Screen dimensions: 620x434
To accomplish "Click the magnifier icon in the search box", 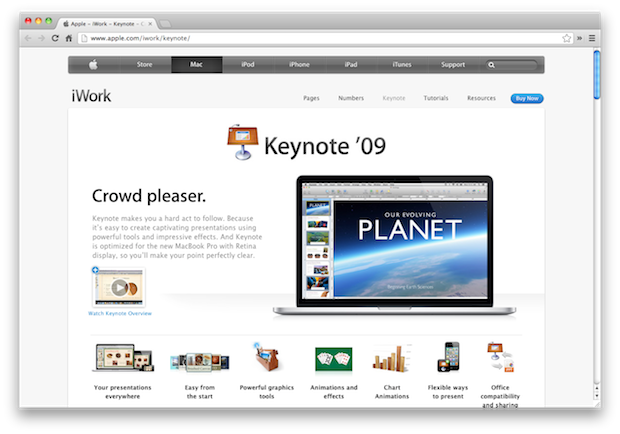I will 491,65.
